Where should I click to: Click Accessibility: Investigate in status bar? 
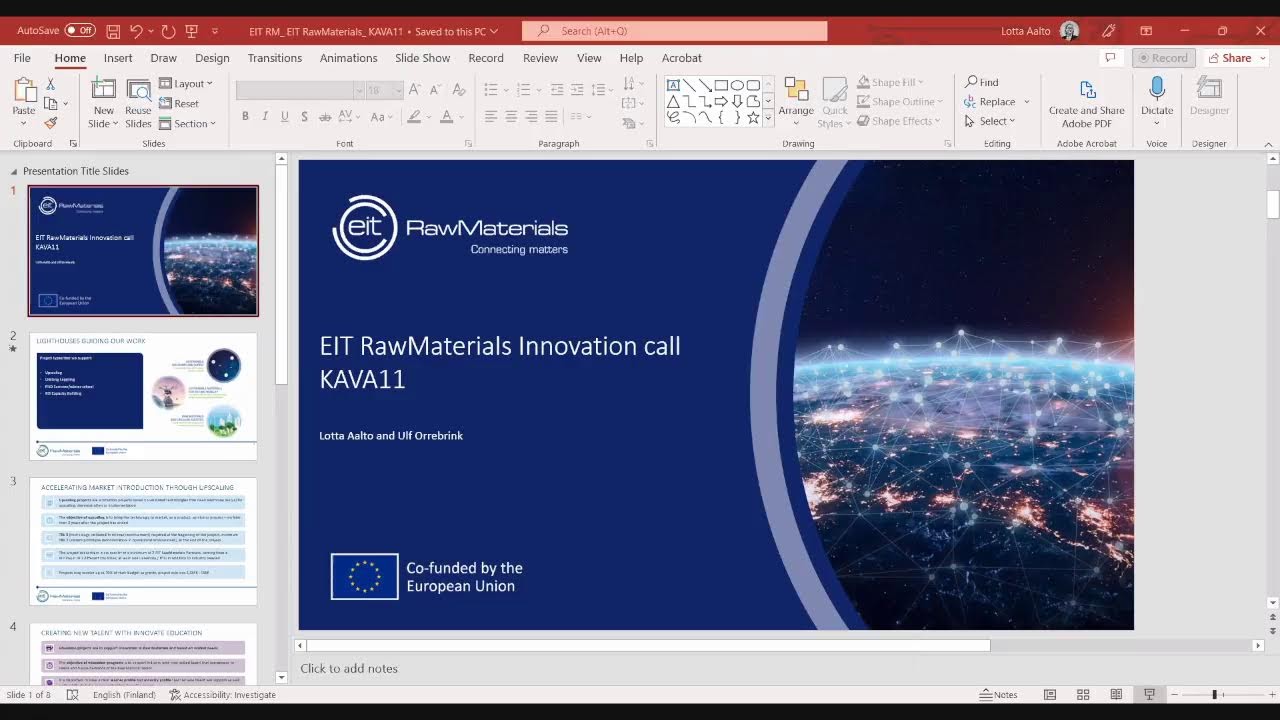pyautogui.click(x=222, y=694)
